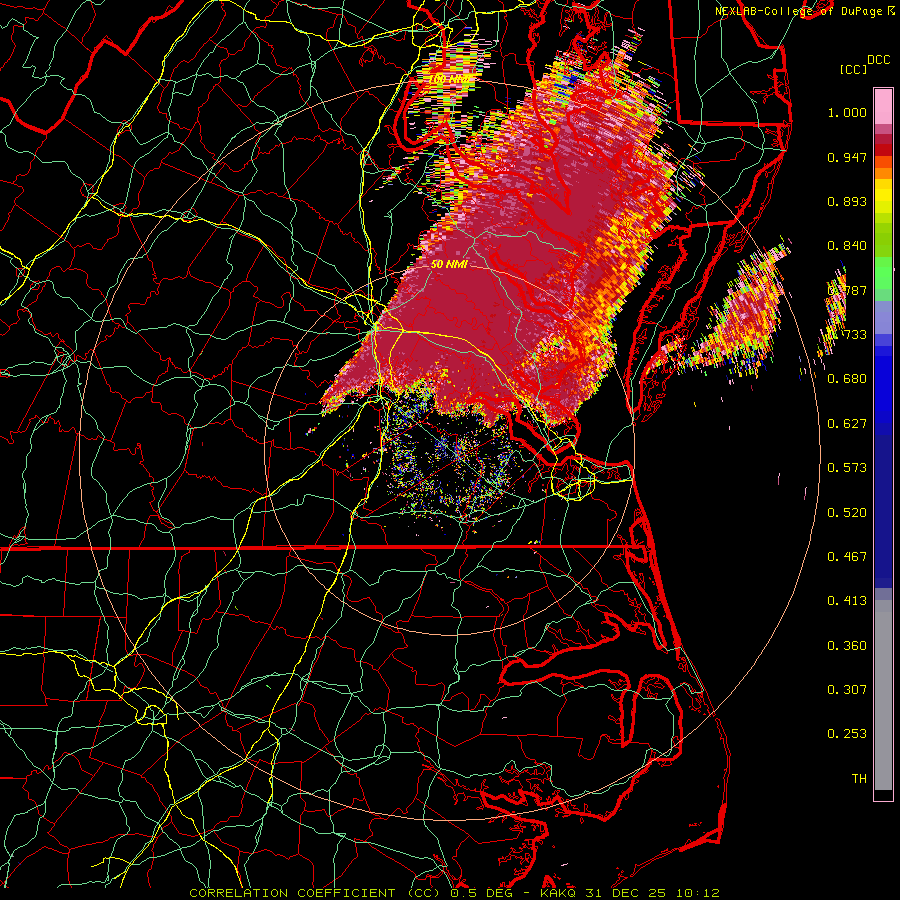The width and height of the screenshot is (900, 900).
Task: Select the 0.307 scale value
Action: (847, 689)
